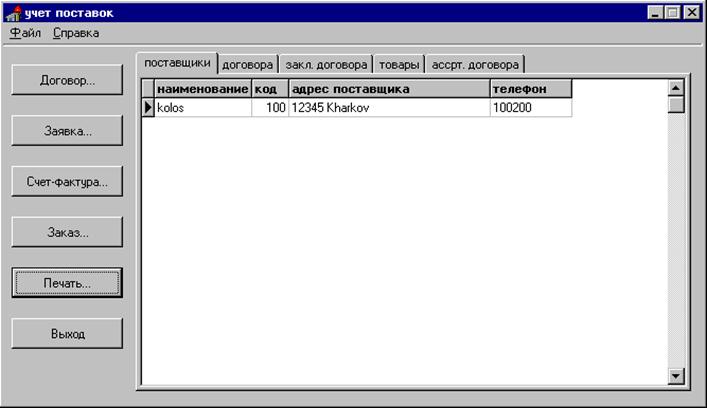Click the наименование column header
This screenshot has height=408, width=707.
click(x=202, y=89)
